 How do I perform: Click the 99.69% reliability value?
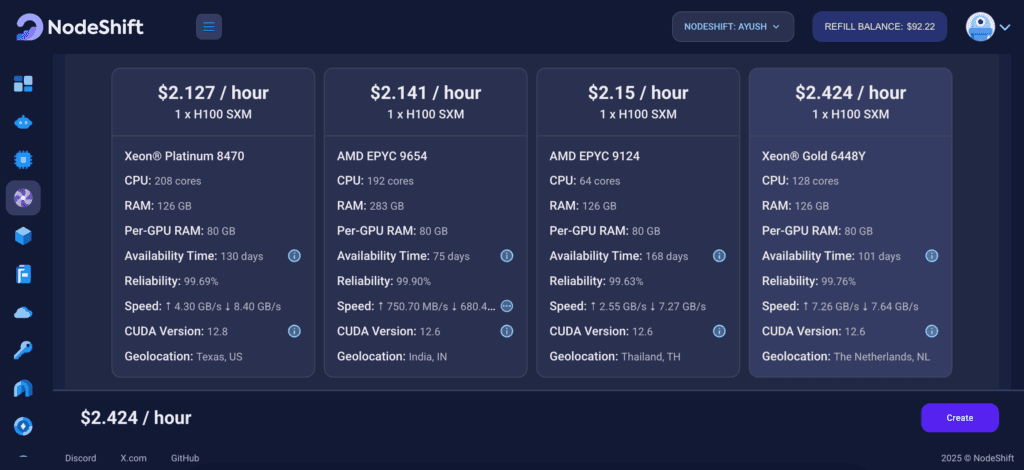tap(200, 281)
